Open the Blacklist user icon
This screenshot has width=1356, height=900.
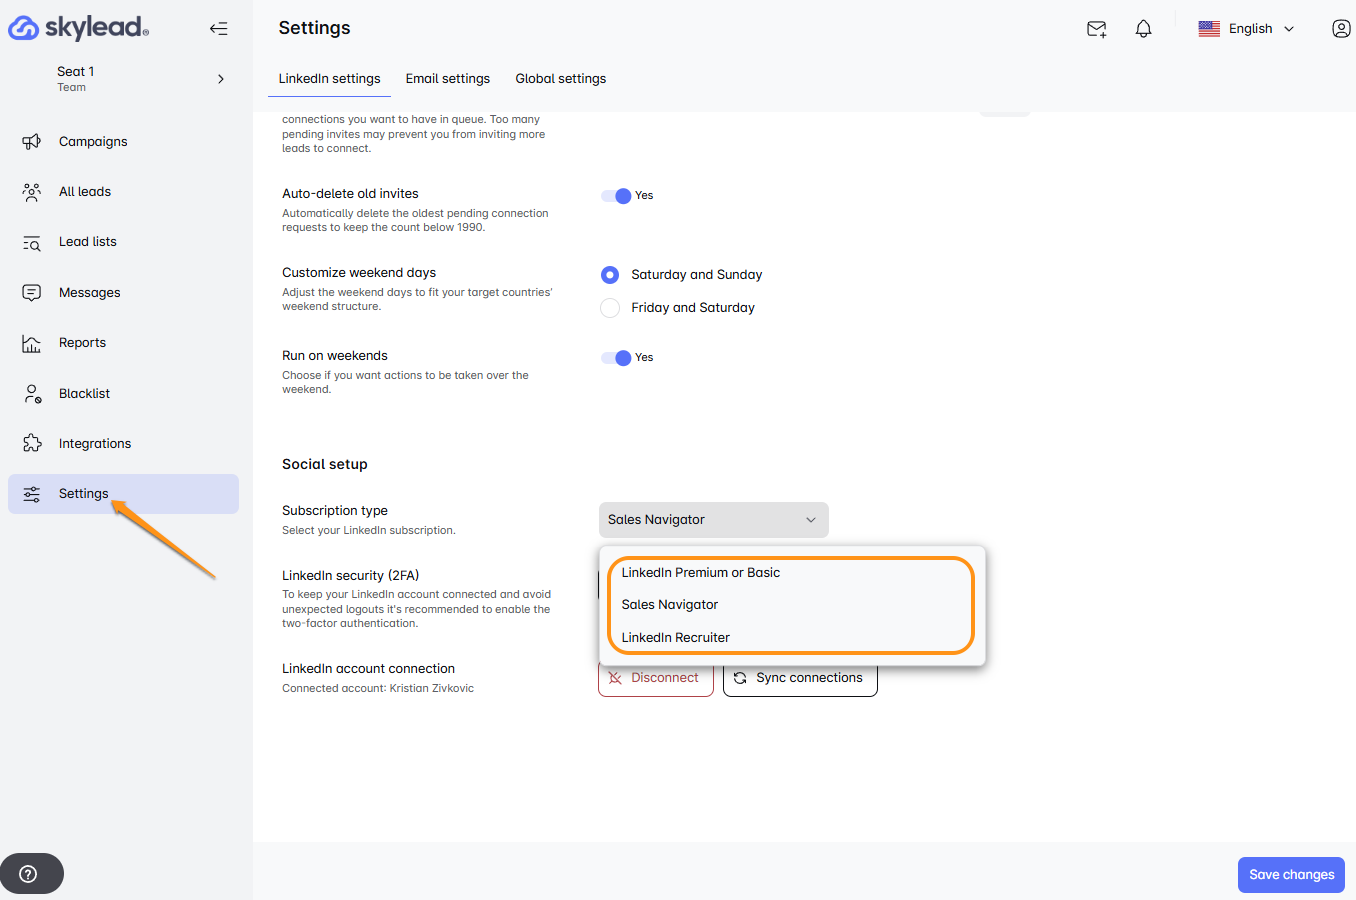point(32,394)
